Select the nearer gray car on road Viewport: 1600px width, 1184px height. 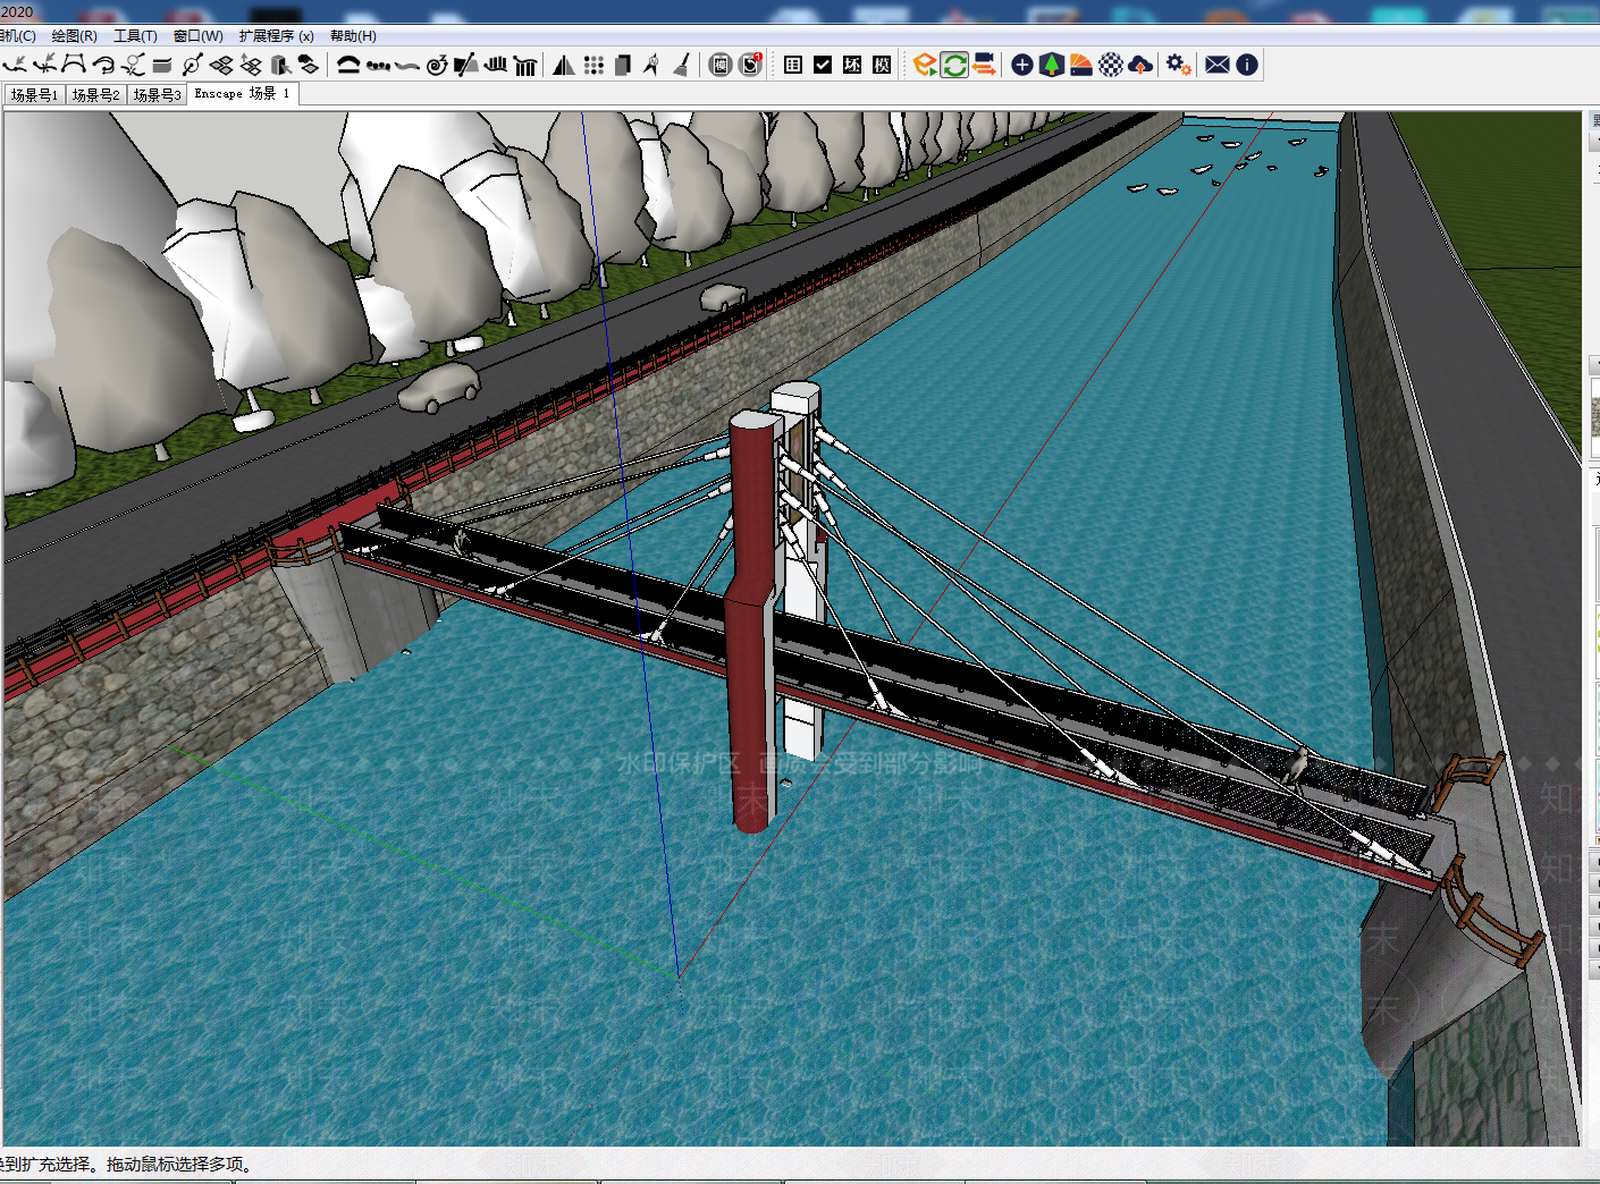click(x=439, y=387)
